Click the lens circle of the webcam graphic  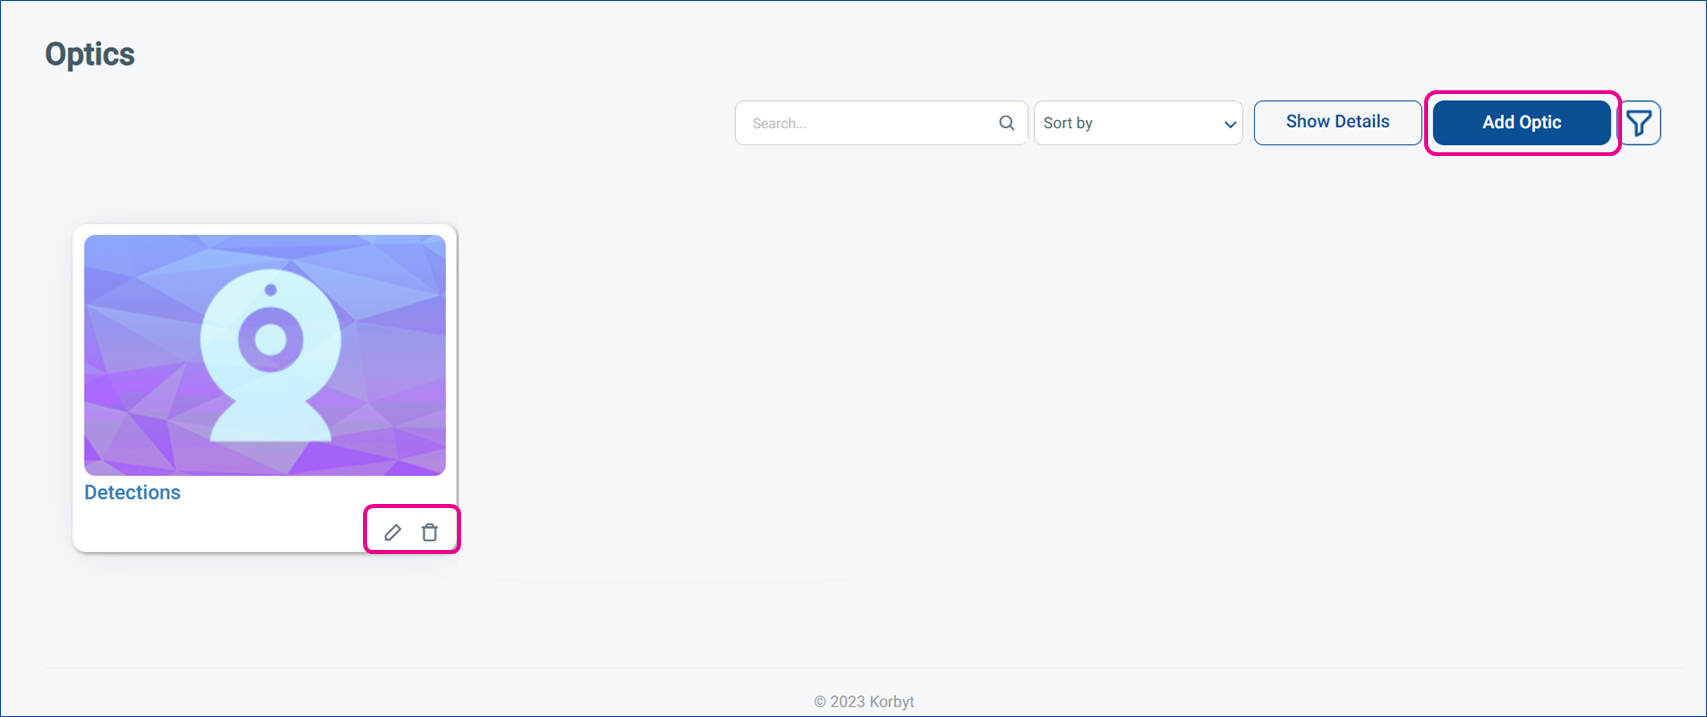[270, 340]
